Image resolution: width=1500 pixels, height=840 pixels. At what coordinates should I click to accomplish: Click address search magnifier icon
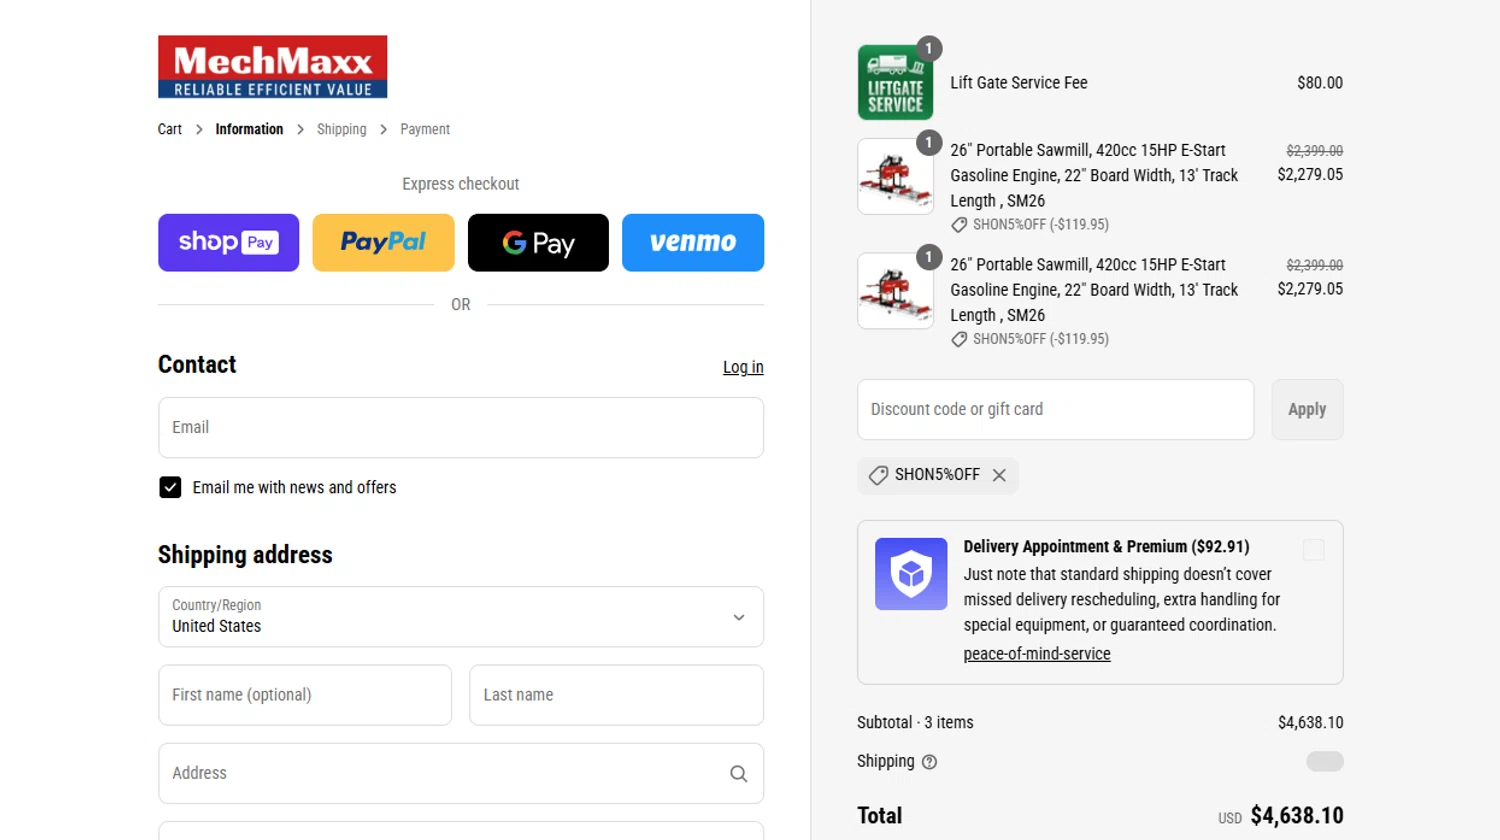click(739, 773)
